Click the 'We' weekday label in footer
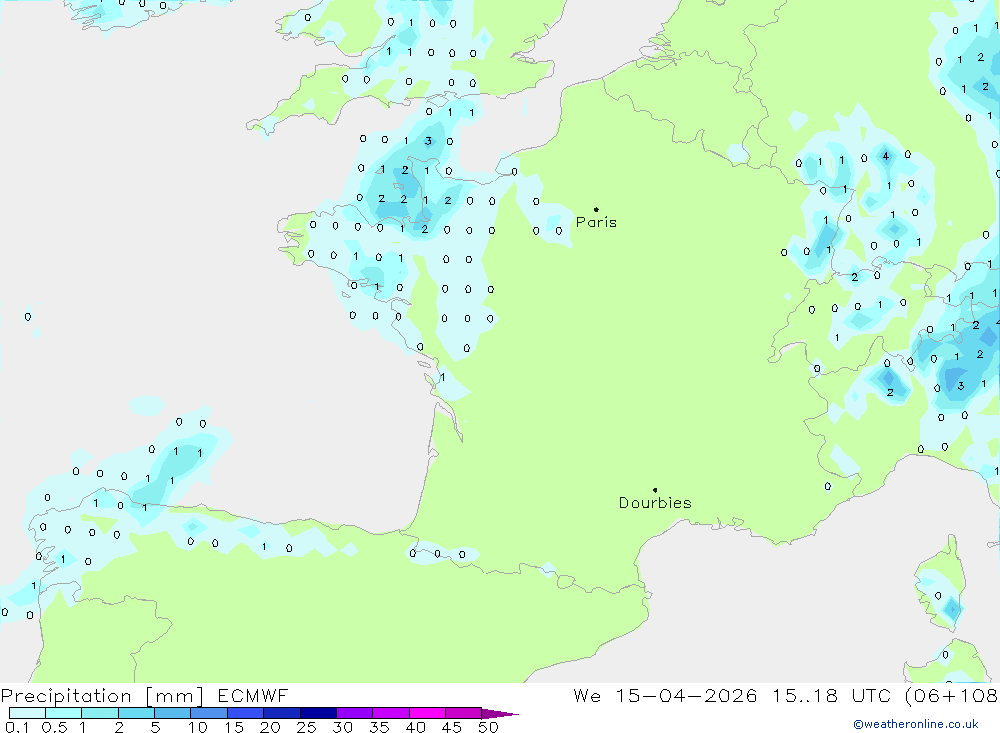 (x=587, y=696)
